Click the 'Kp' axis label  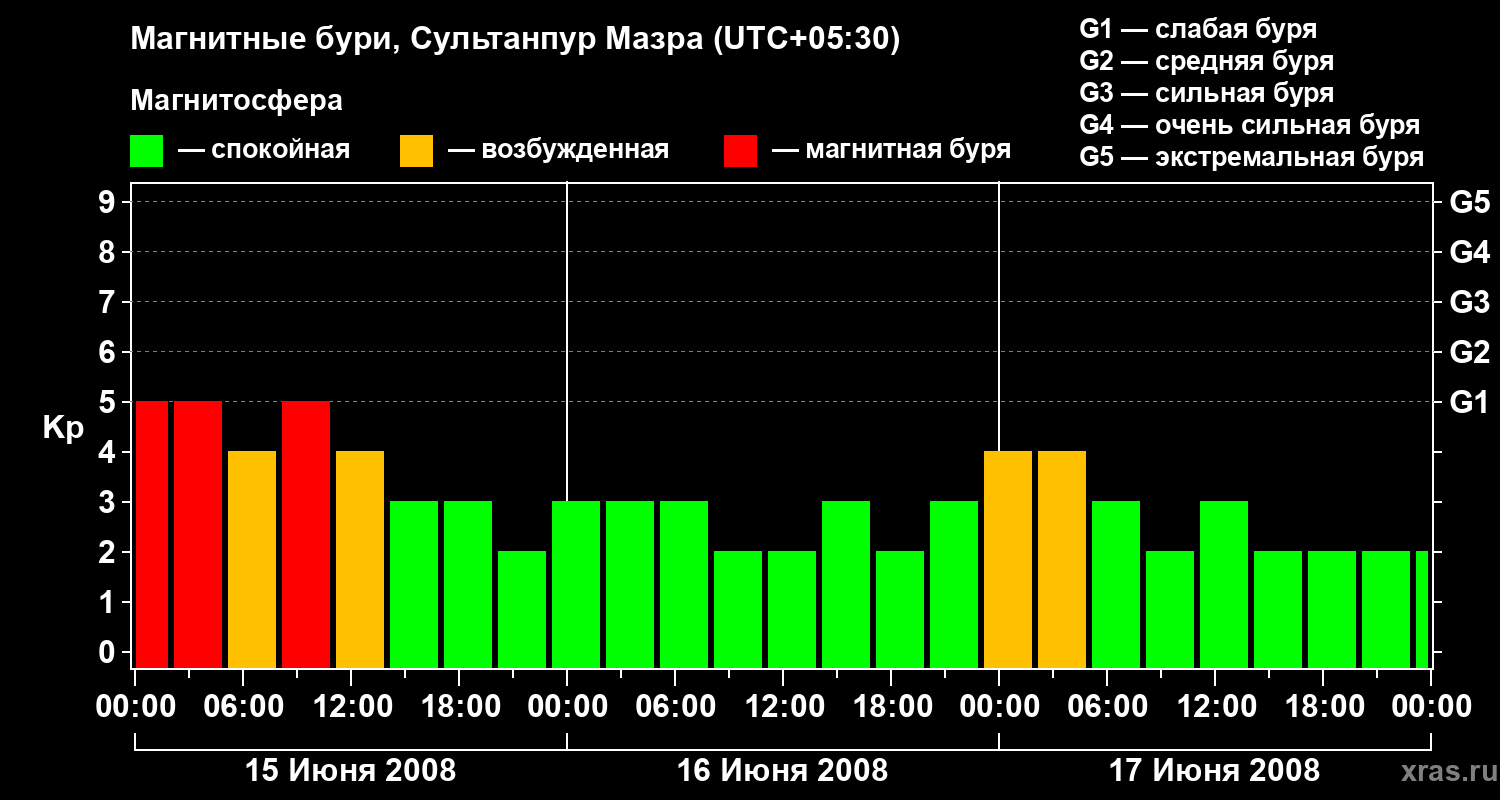click(63, 429)
